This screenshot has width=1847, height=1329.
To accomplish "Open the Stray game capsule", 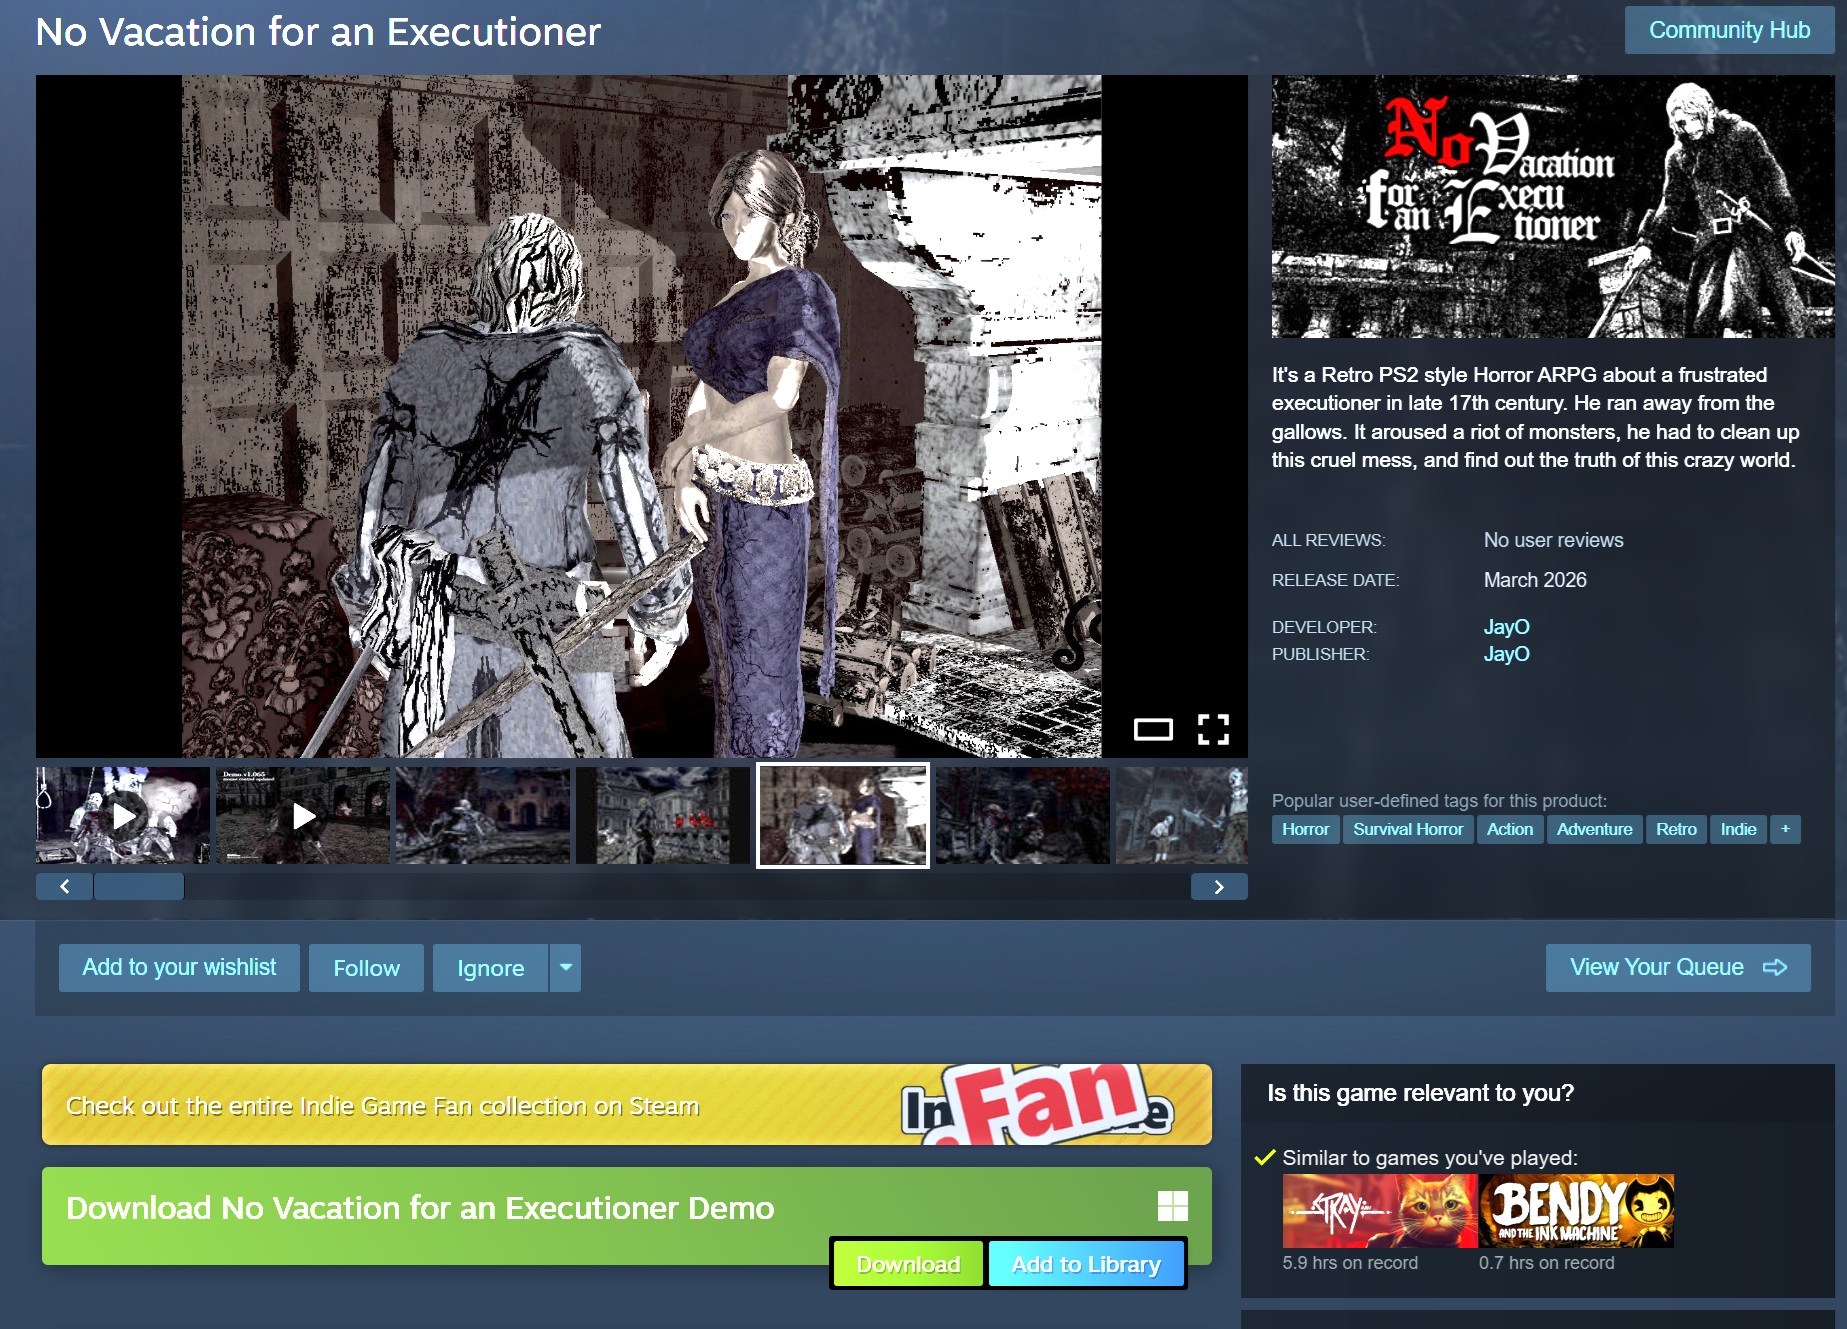I will pyautogui.click(x=1380, y=1211).
